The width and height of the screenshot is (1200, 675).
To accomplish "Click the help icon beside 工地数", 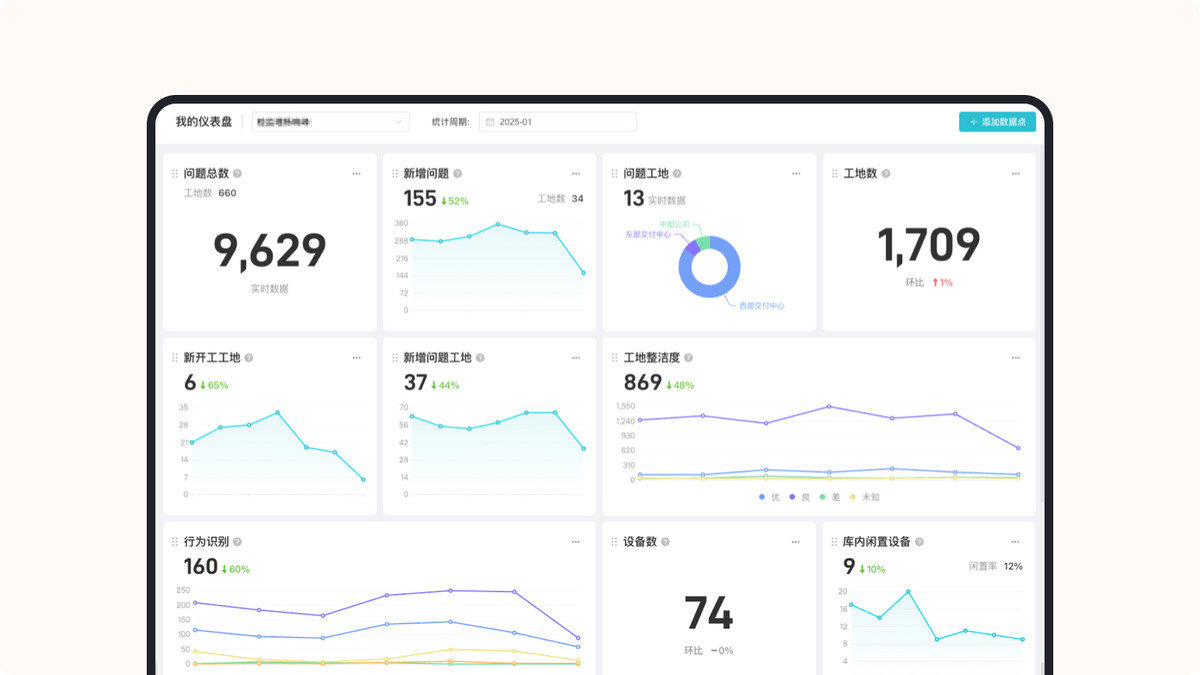I will coord(886,173).
